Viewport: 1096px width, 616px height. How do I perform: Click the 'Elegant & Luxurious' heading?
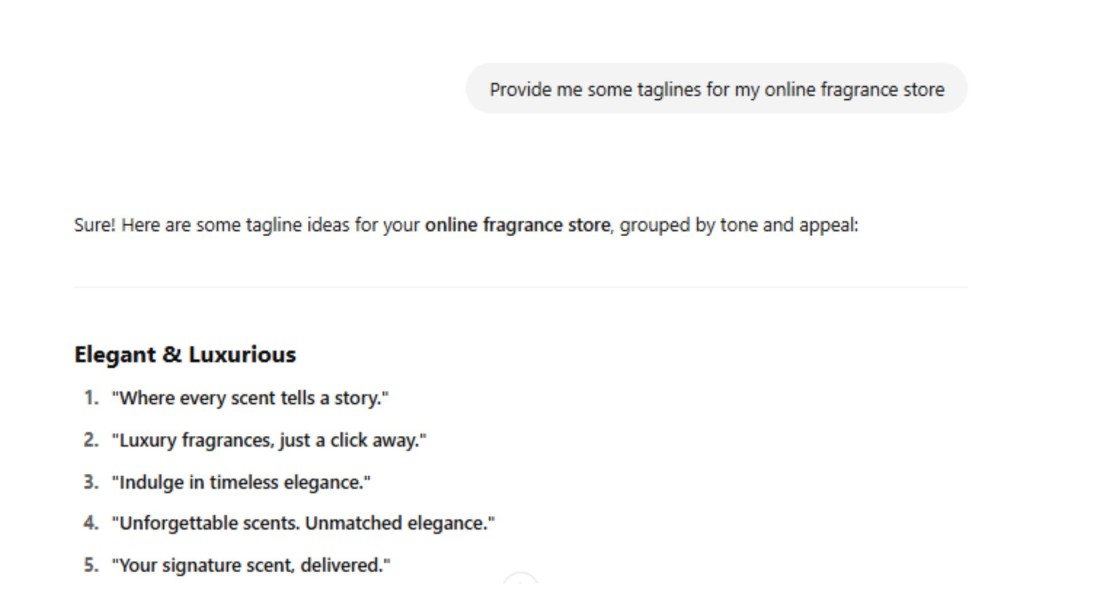[x=185, y=354]
